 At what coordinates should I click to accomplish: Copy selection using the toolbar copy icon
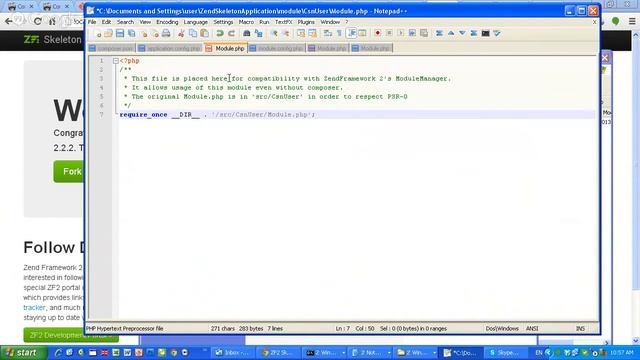point(193,33)
